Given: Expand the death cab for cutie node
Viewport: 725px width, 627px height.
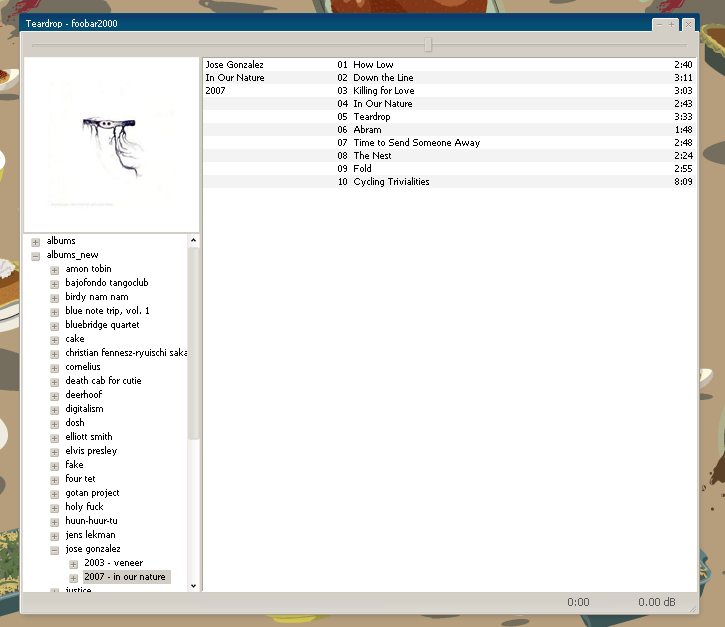Looking at the screenshot, I should point(55,382).
